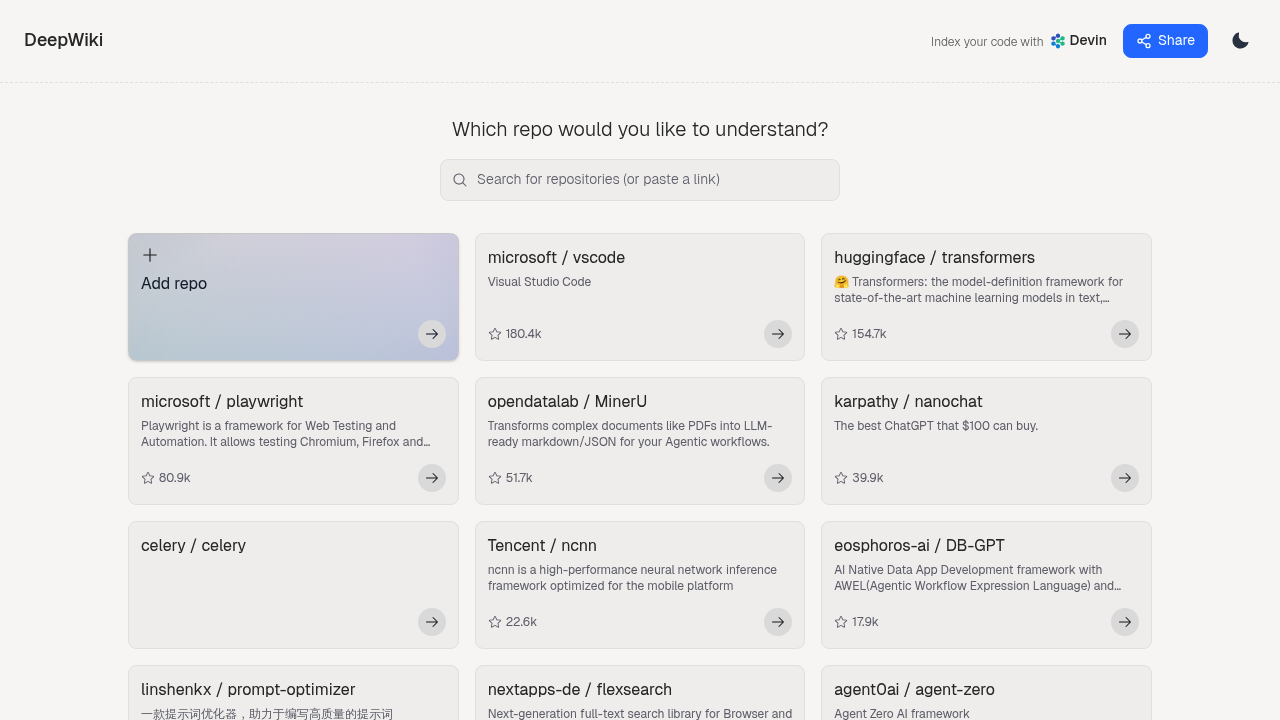Click the arrow icon on the eosphoros-ai/DB-GPT card

1125,622
